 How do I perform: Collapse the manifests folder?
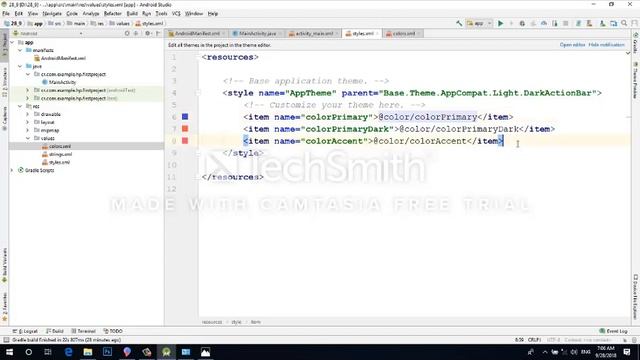[x=20, y=50]
